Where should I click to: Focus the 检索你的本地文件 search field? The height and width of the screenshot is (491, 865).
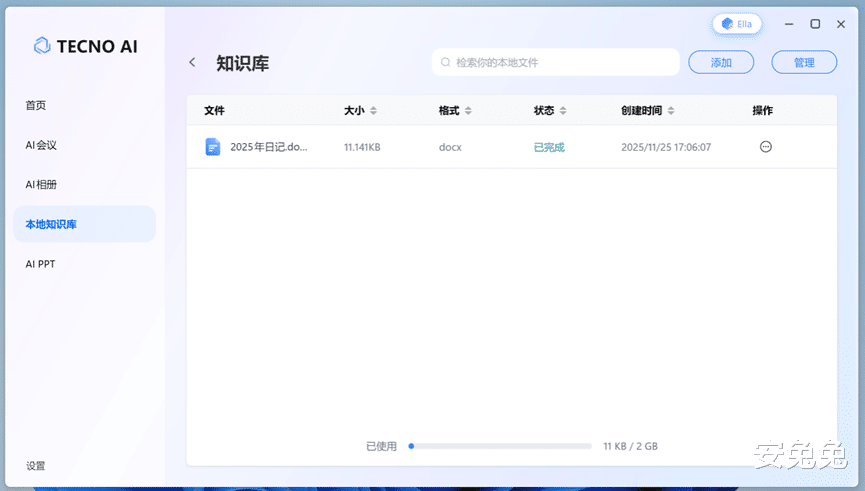(x=556, y=62)
